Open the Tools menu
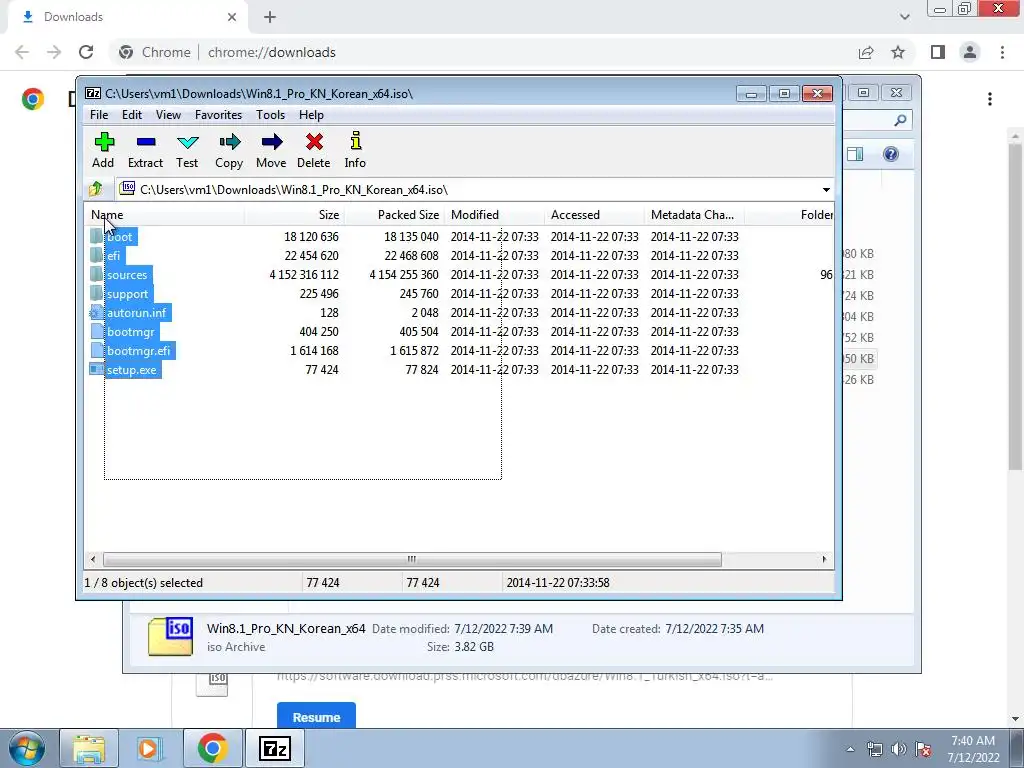 click(x=270, y=115)
